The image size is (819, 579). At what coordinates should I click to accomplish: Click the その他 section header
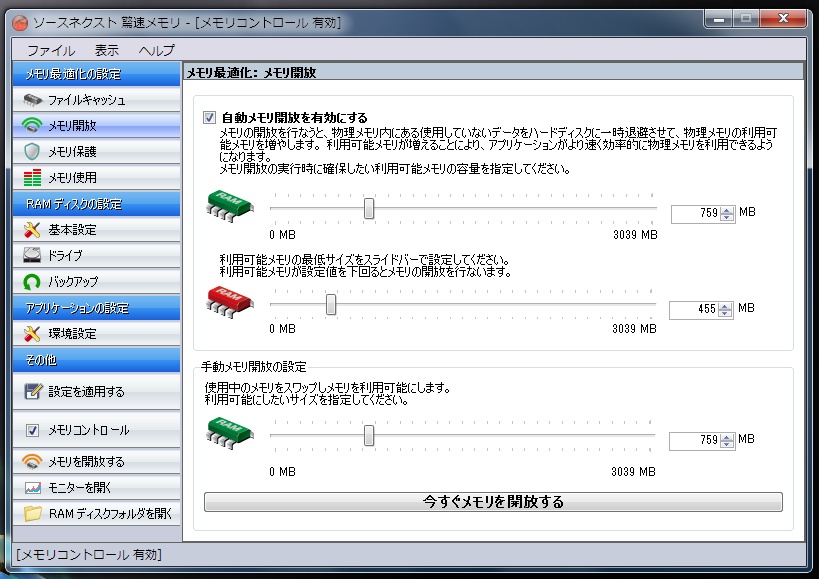pos(97,360)
